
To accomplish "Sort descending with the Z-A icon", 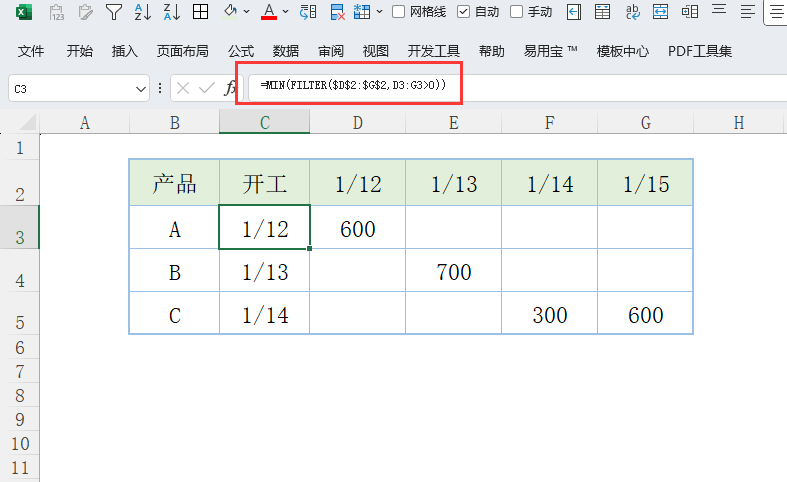I will [172, 12].
